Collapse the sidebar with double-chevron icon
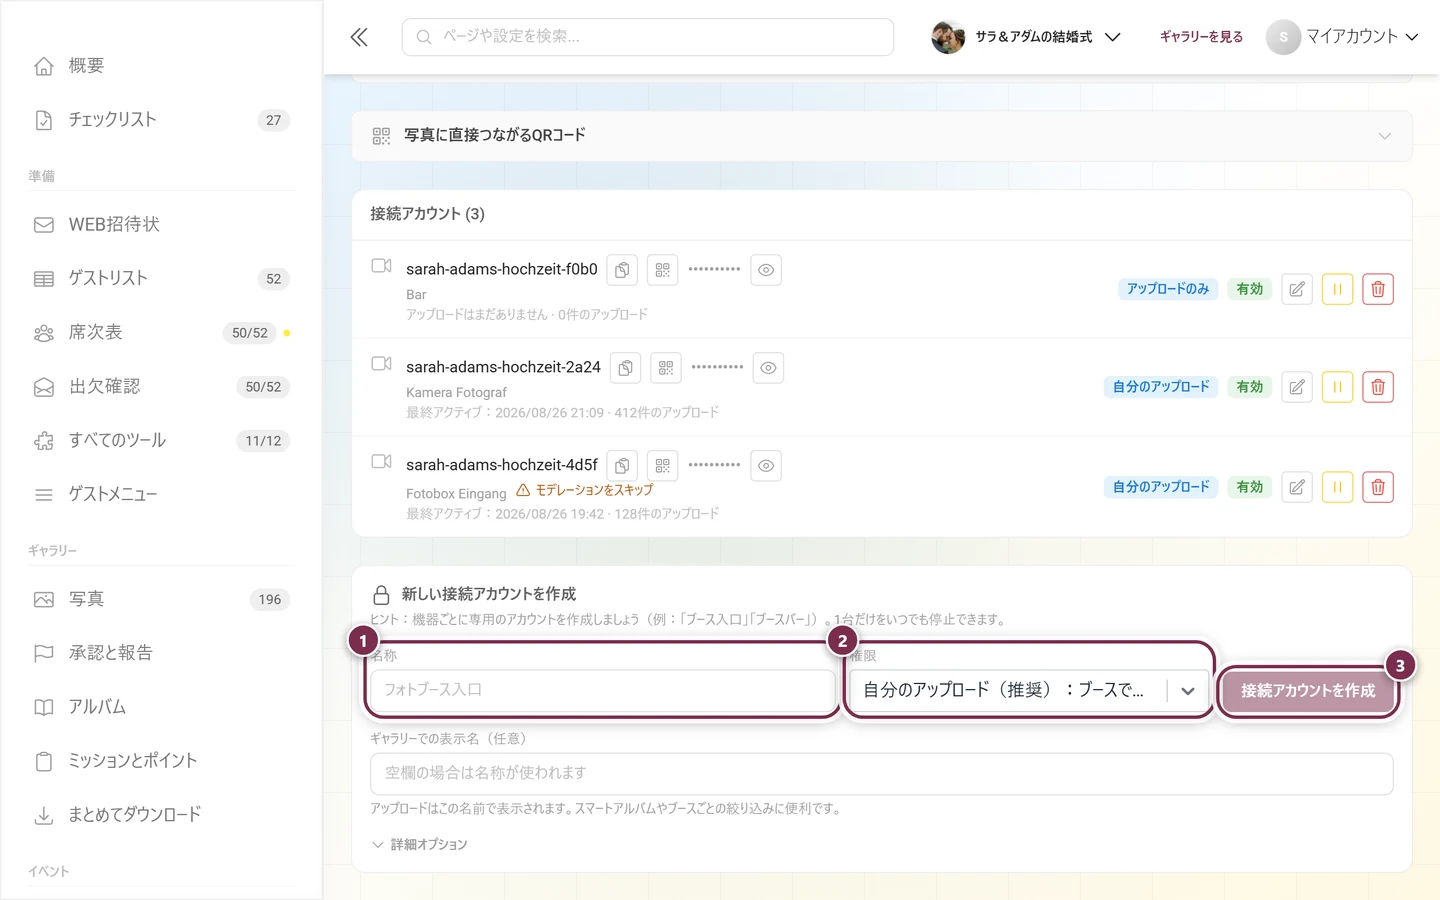 [x=359, y=37]
